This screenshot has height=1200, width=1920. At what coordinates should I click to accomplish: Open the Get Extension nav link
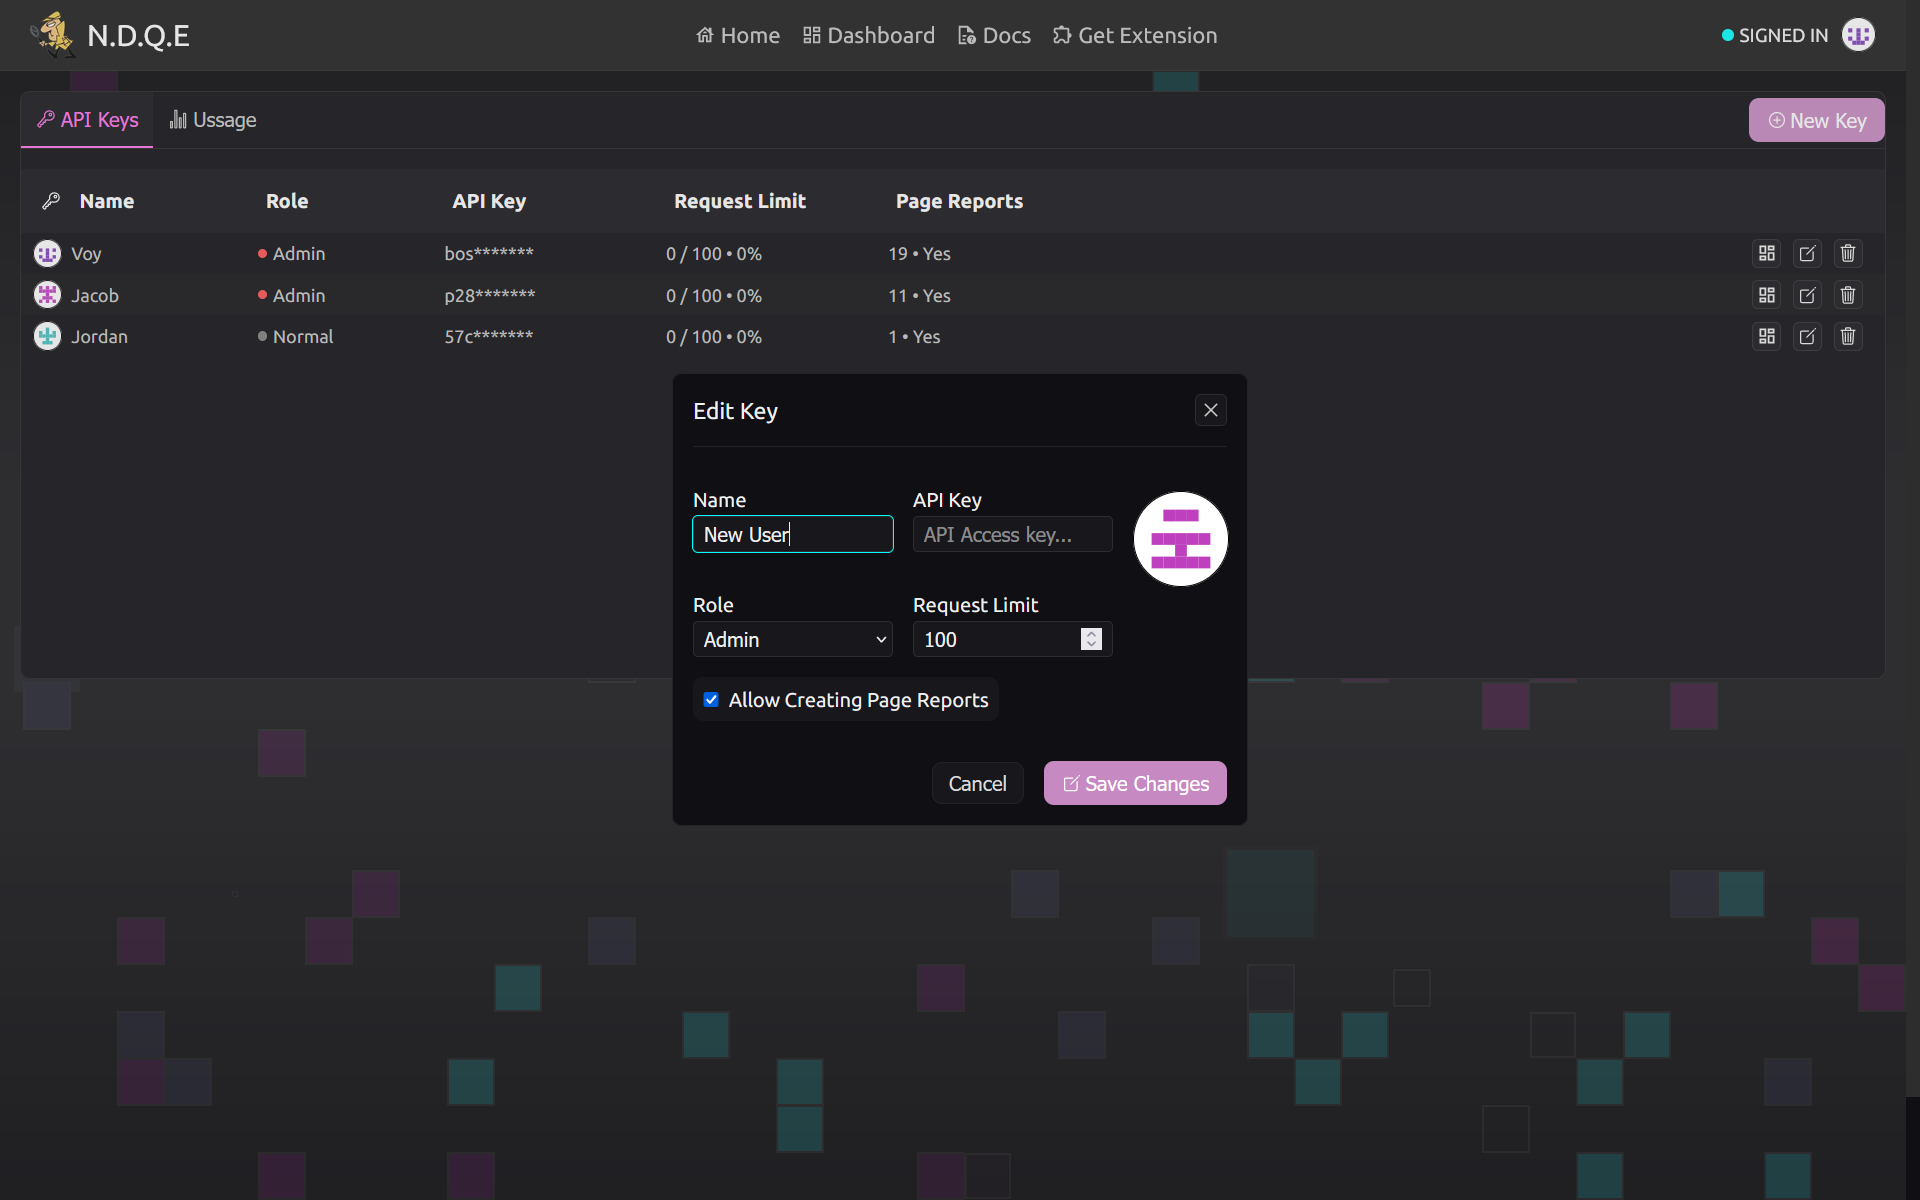pos(1135,36)
